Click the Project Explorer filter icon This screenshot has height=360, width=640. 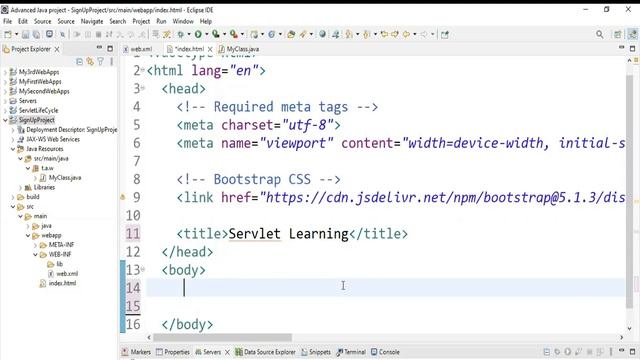click(x=100, y=62)
